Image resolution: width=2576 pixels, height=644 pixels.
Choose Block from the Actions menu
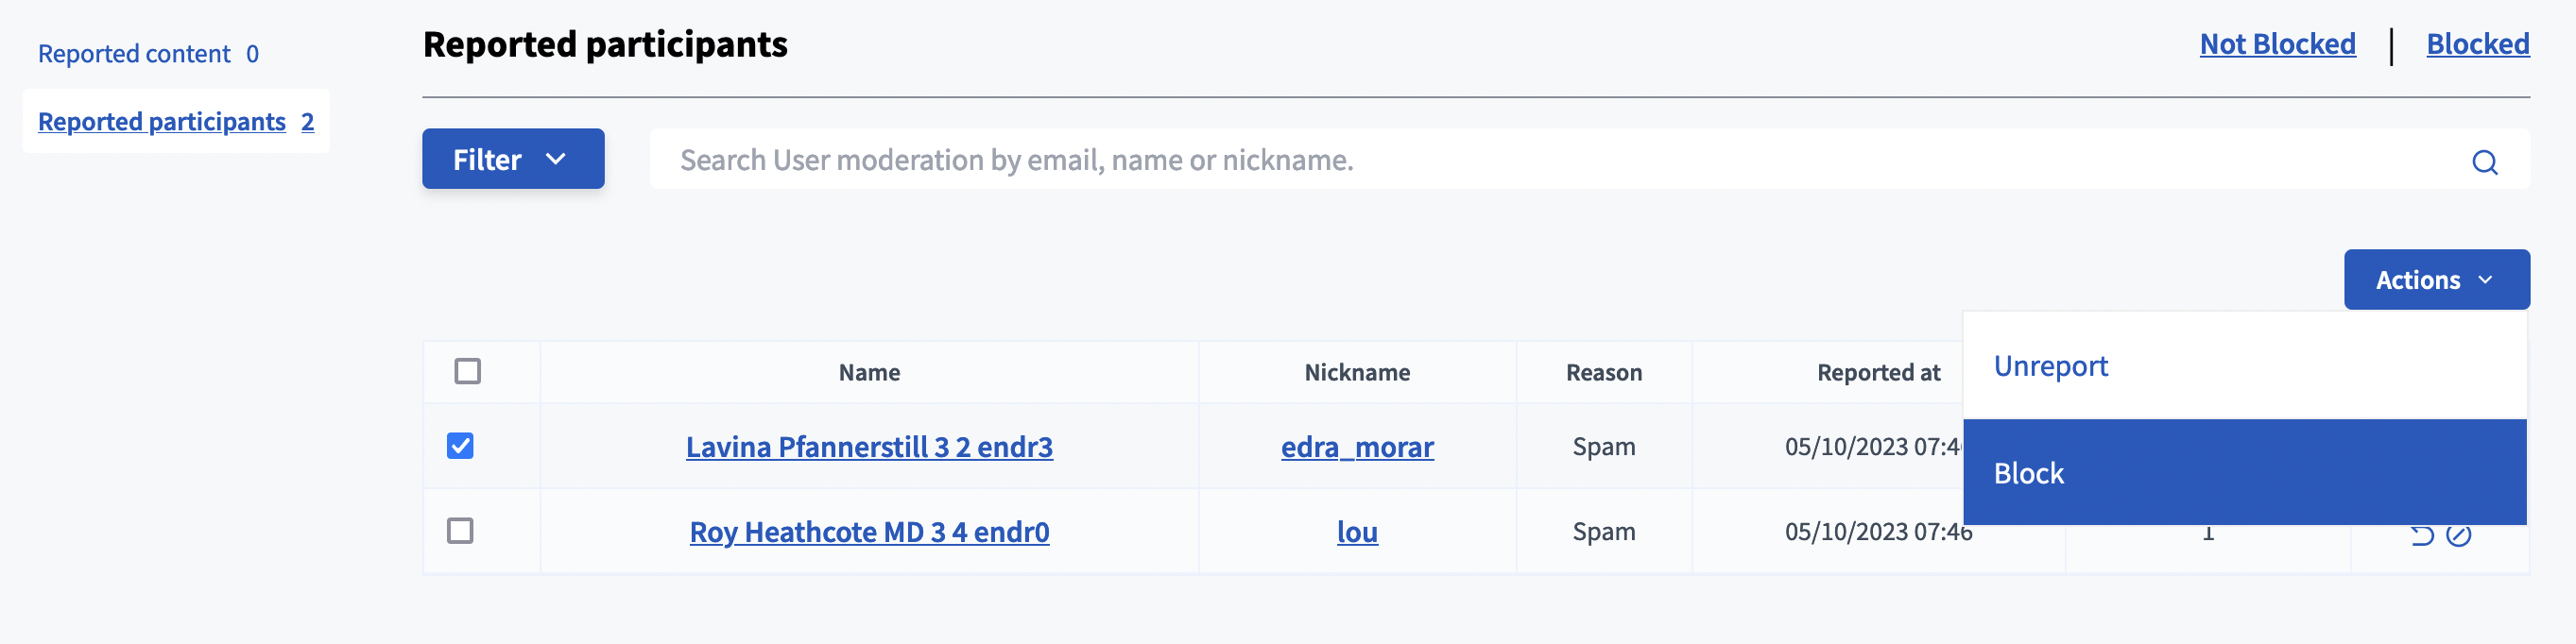(2028, 473)
